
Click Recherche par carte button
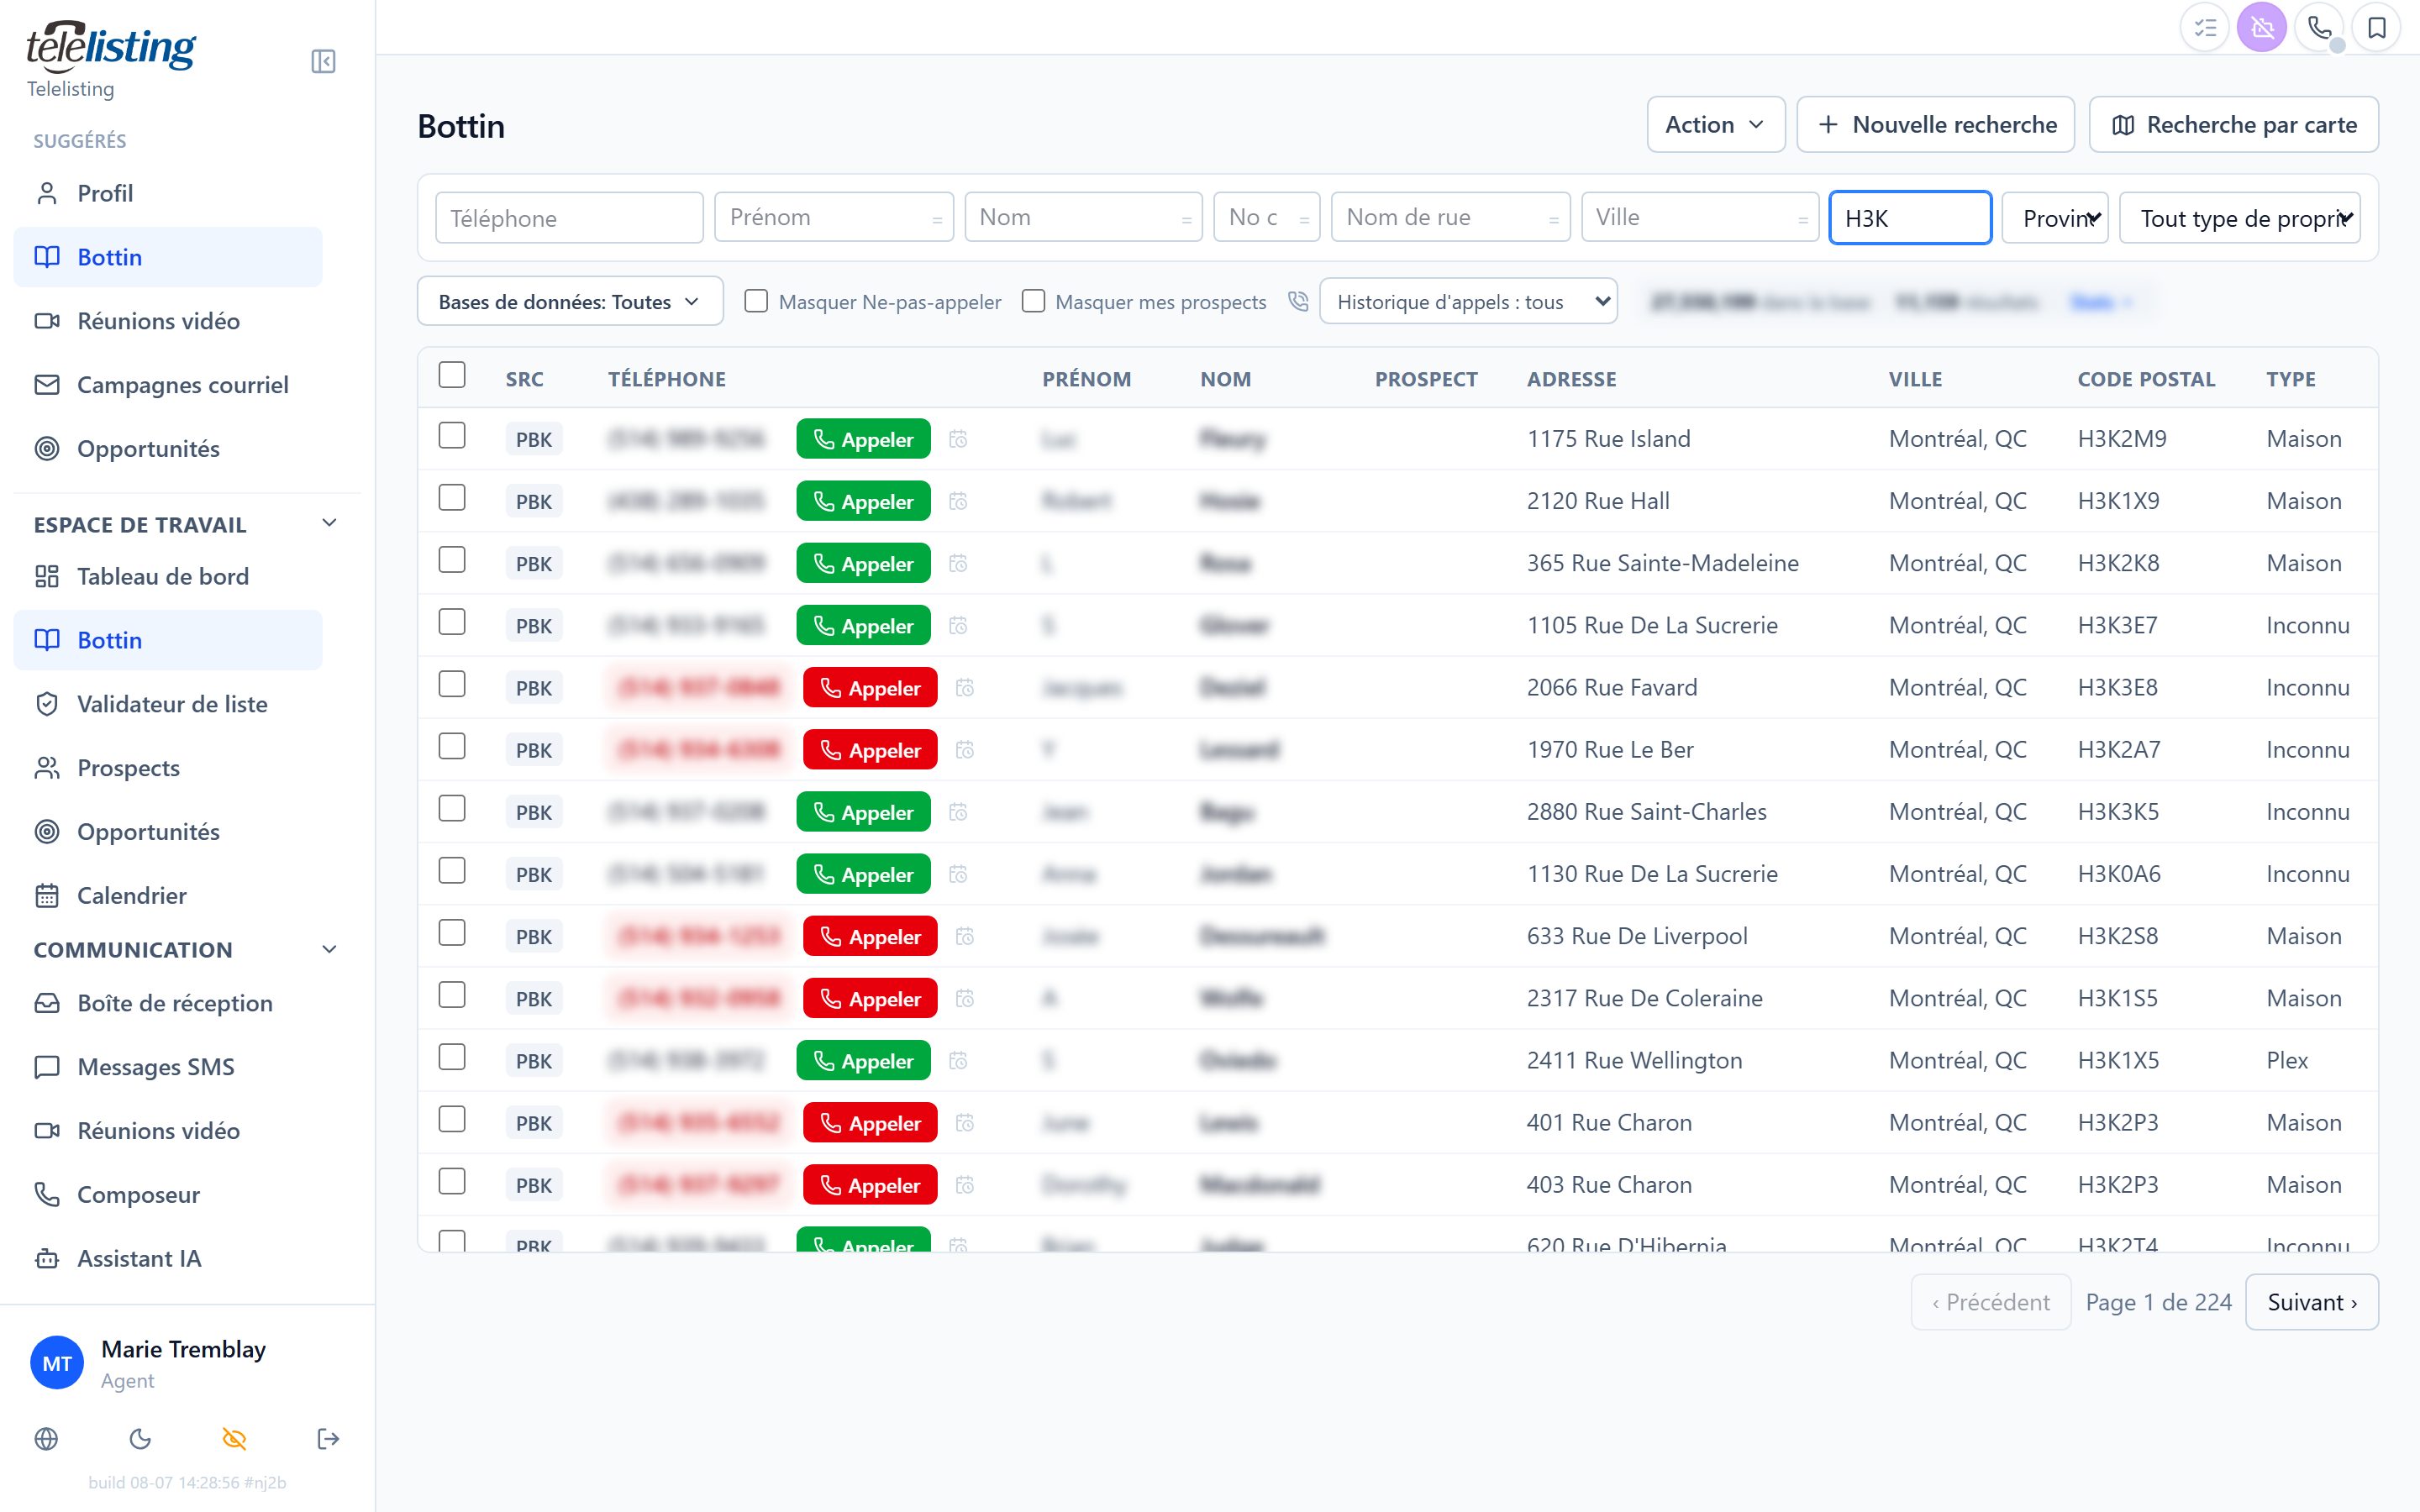click(2233, 125)
